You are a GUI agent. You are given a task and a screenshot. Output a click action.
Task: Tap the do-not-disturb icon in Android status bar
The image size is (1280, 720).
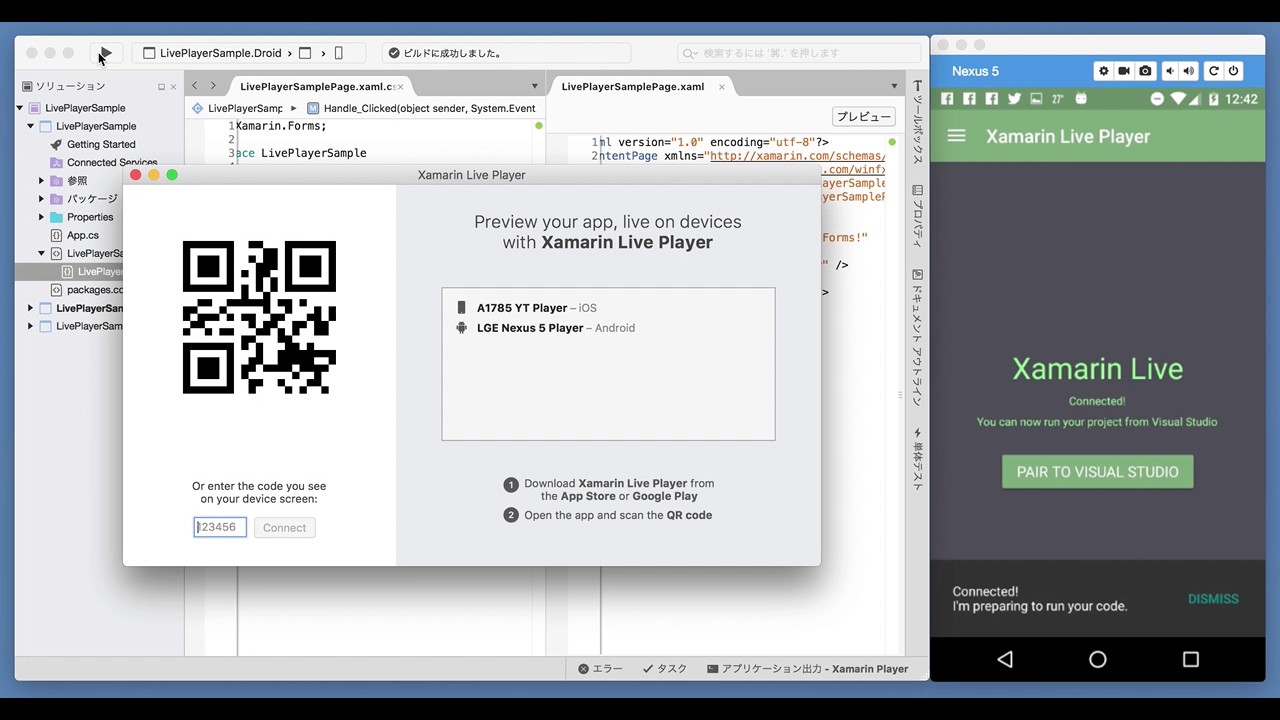point(1157,99)
